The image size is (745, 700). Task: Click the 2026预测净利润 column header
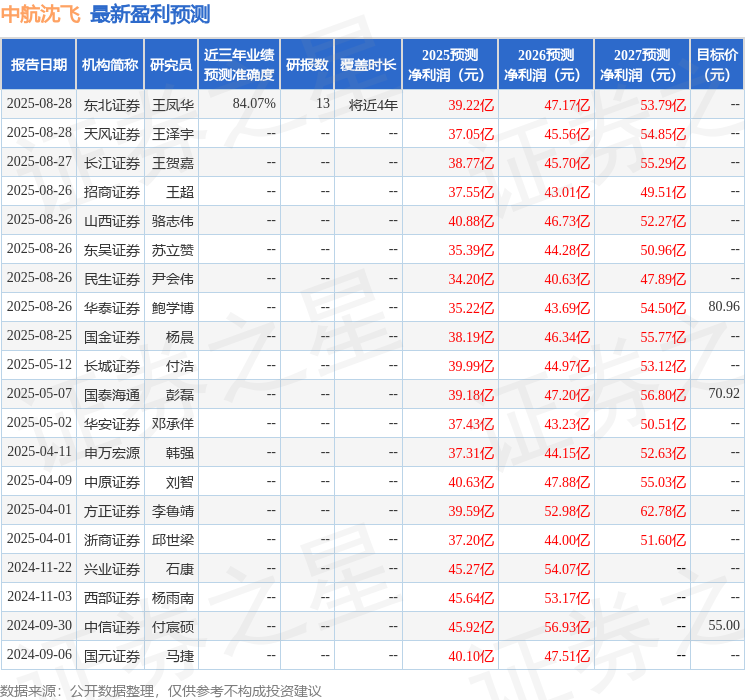(x=546, y=65)
